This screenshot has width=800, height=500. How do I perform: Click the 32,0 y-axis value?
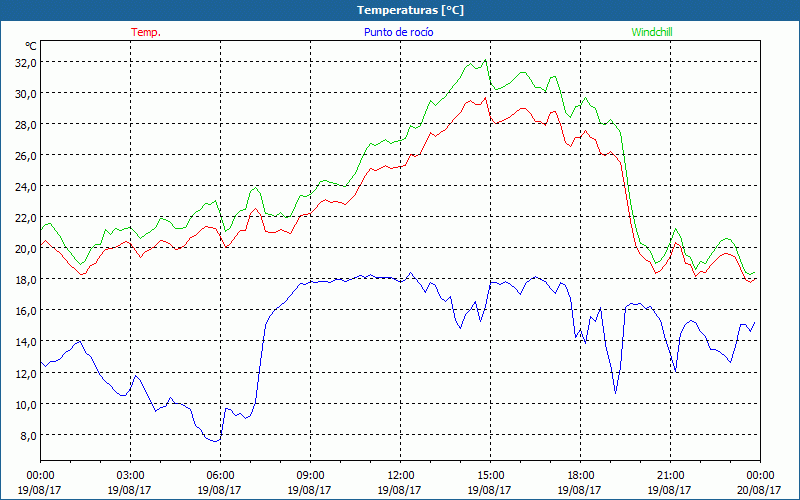(26, 63)
